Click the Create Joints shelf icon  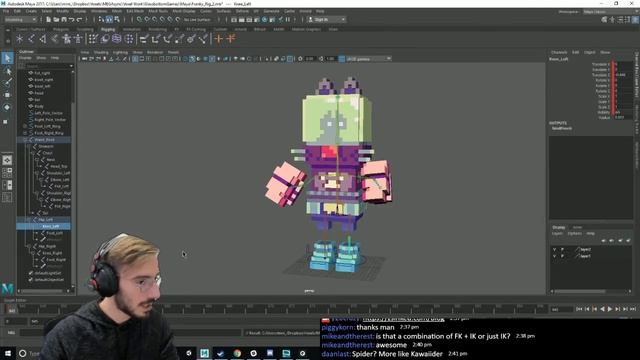click(x=31, y=39)
